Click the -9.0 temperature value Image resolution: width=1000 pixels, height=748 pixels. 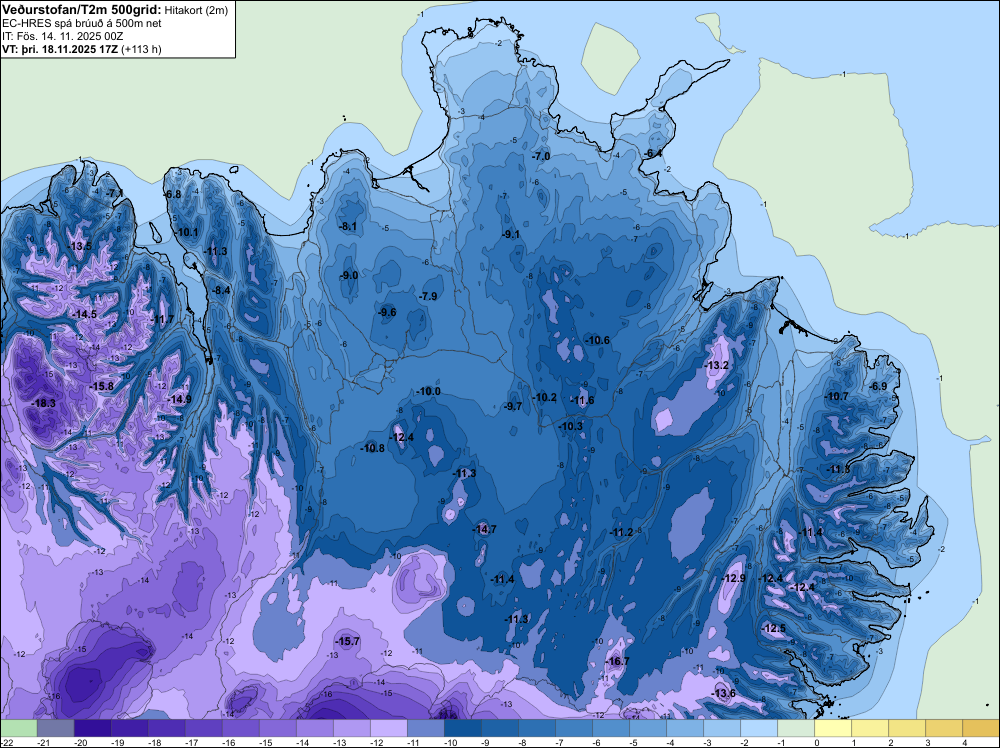click(349, 275)
